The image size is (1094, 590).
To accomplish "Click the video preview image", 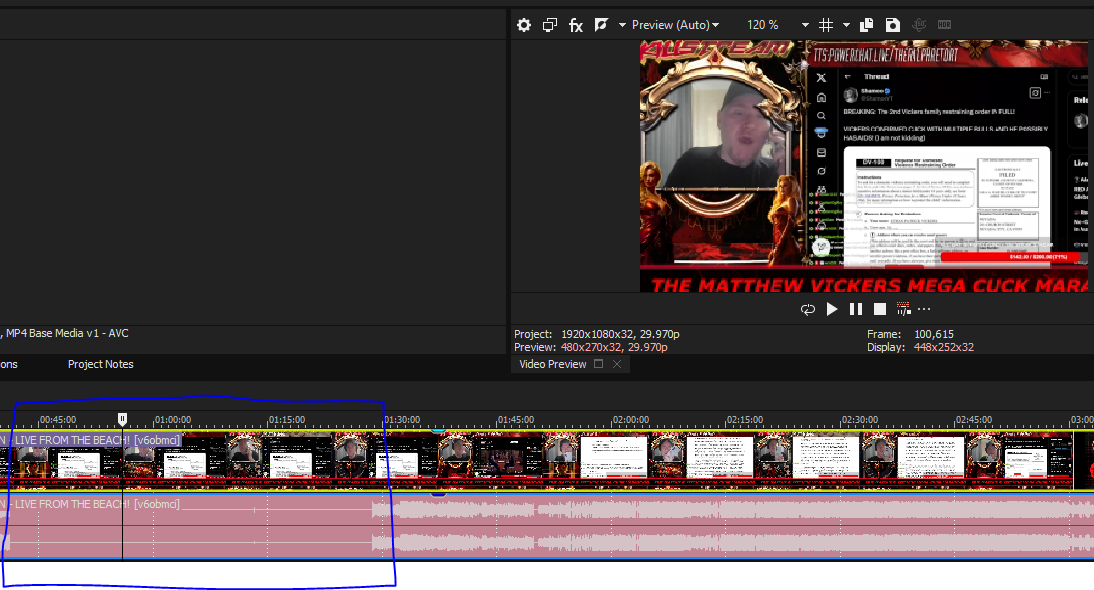I will tap(864, 166).
